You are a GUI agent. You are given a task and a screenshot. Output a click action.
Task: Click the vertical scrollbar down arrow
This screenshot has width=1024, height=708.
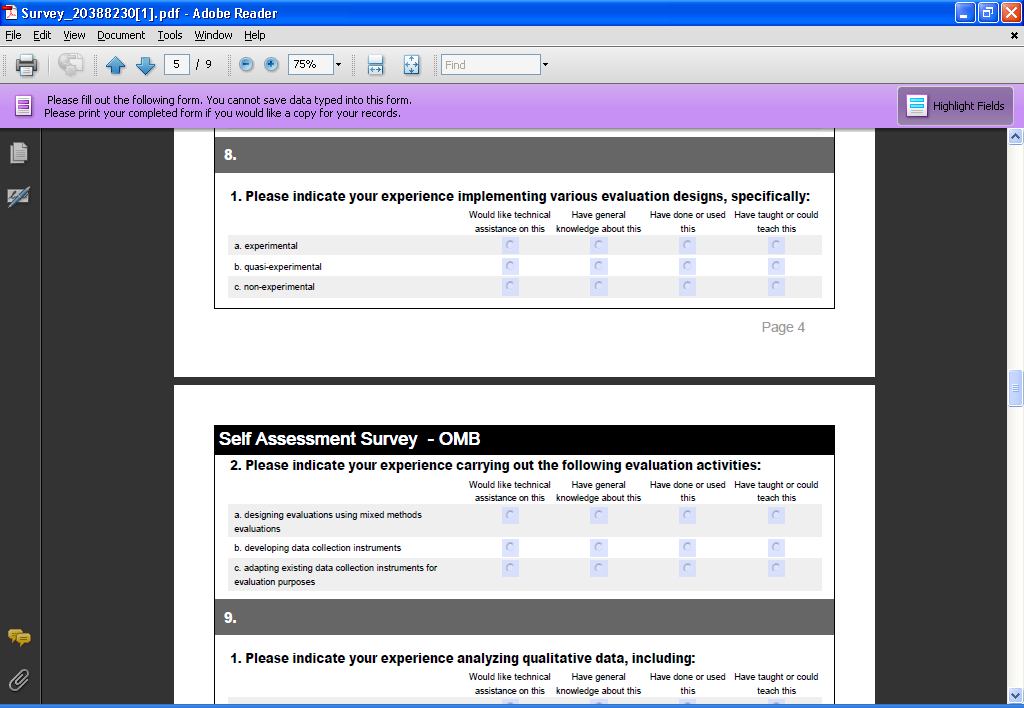pos(1015,693)
